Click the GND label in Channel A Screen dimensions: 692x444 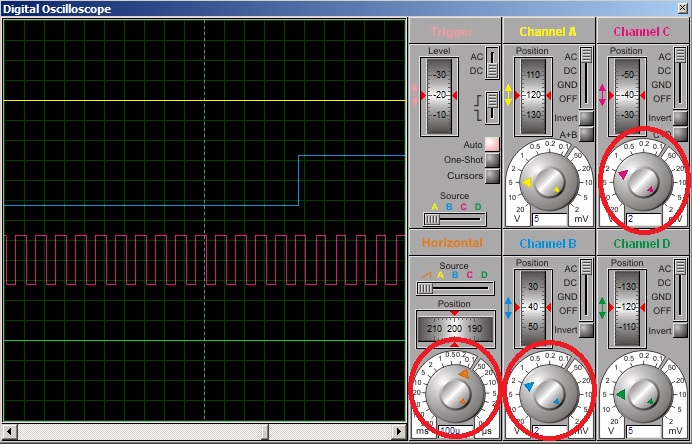pyautogui.click(x=567, y=85)
